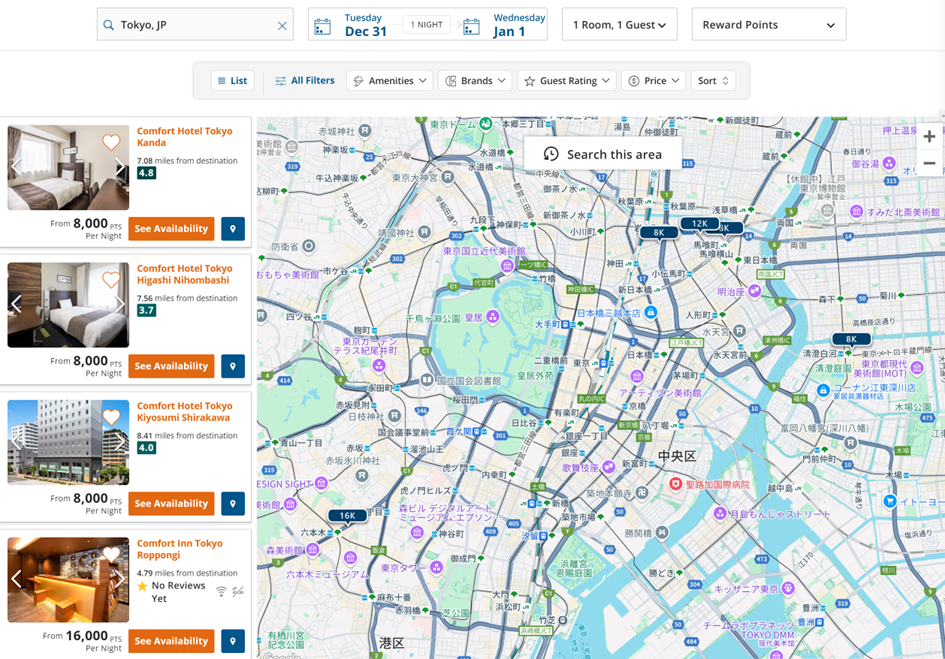Screen dimensions: 945x659
Task: Show next photo of Kiyosumi Shirakawa hotel
Action: [x=120, y=441]
